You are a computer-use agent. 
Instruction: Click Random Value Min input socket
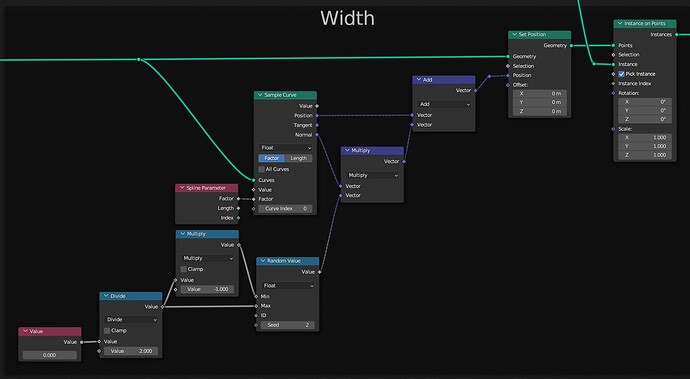click(256, 297)
